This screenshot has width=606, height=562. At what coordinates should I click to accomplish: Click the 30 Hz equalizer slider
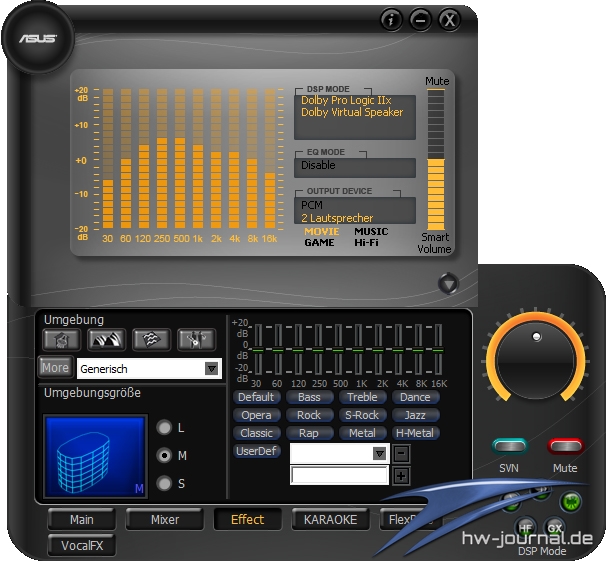pos(258,349)
